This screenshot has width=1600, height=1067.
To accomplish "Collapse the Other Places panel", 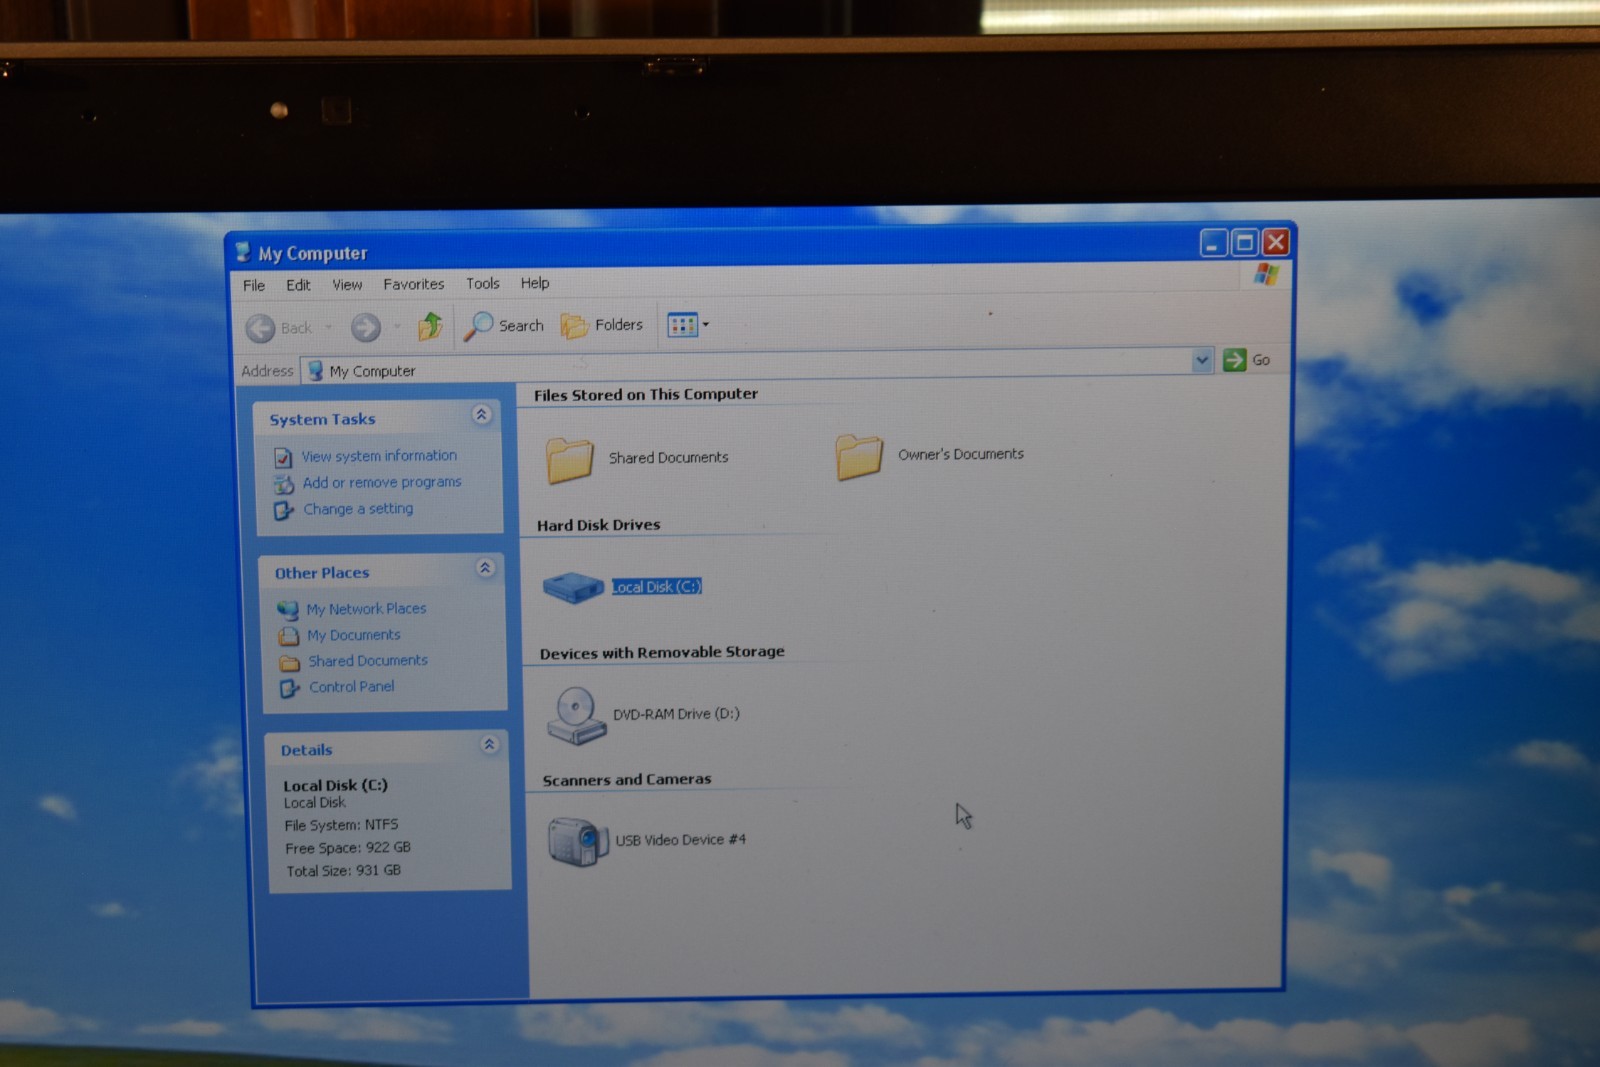I will tap(485, 568).
